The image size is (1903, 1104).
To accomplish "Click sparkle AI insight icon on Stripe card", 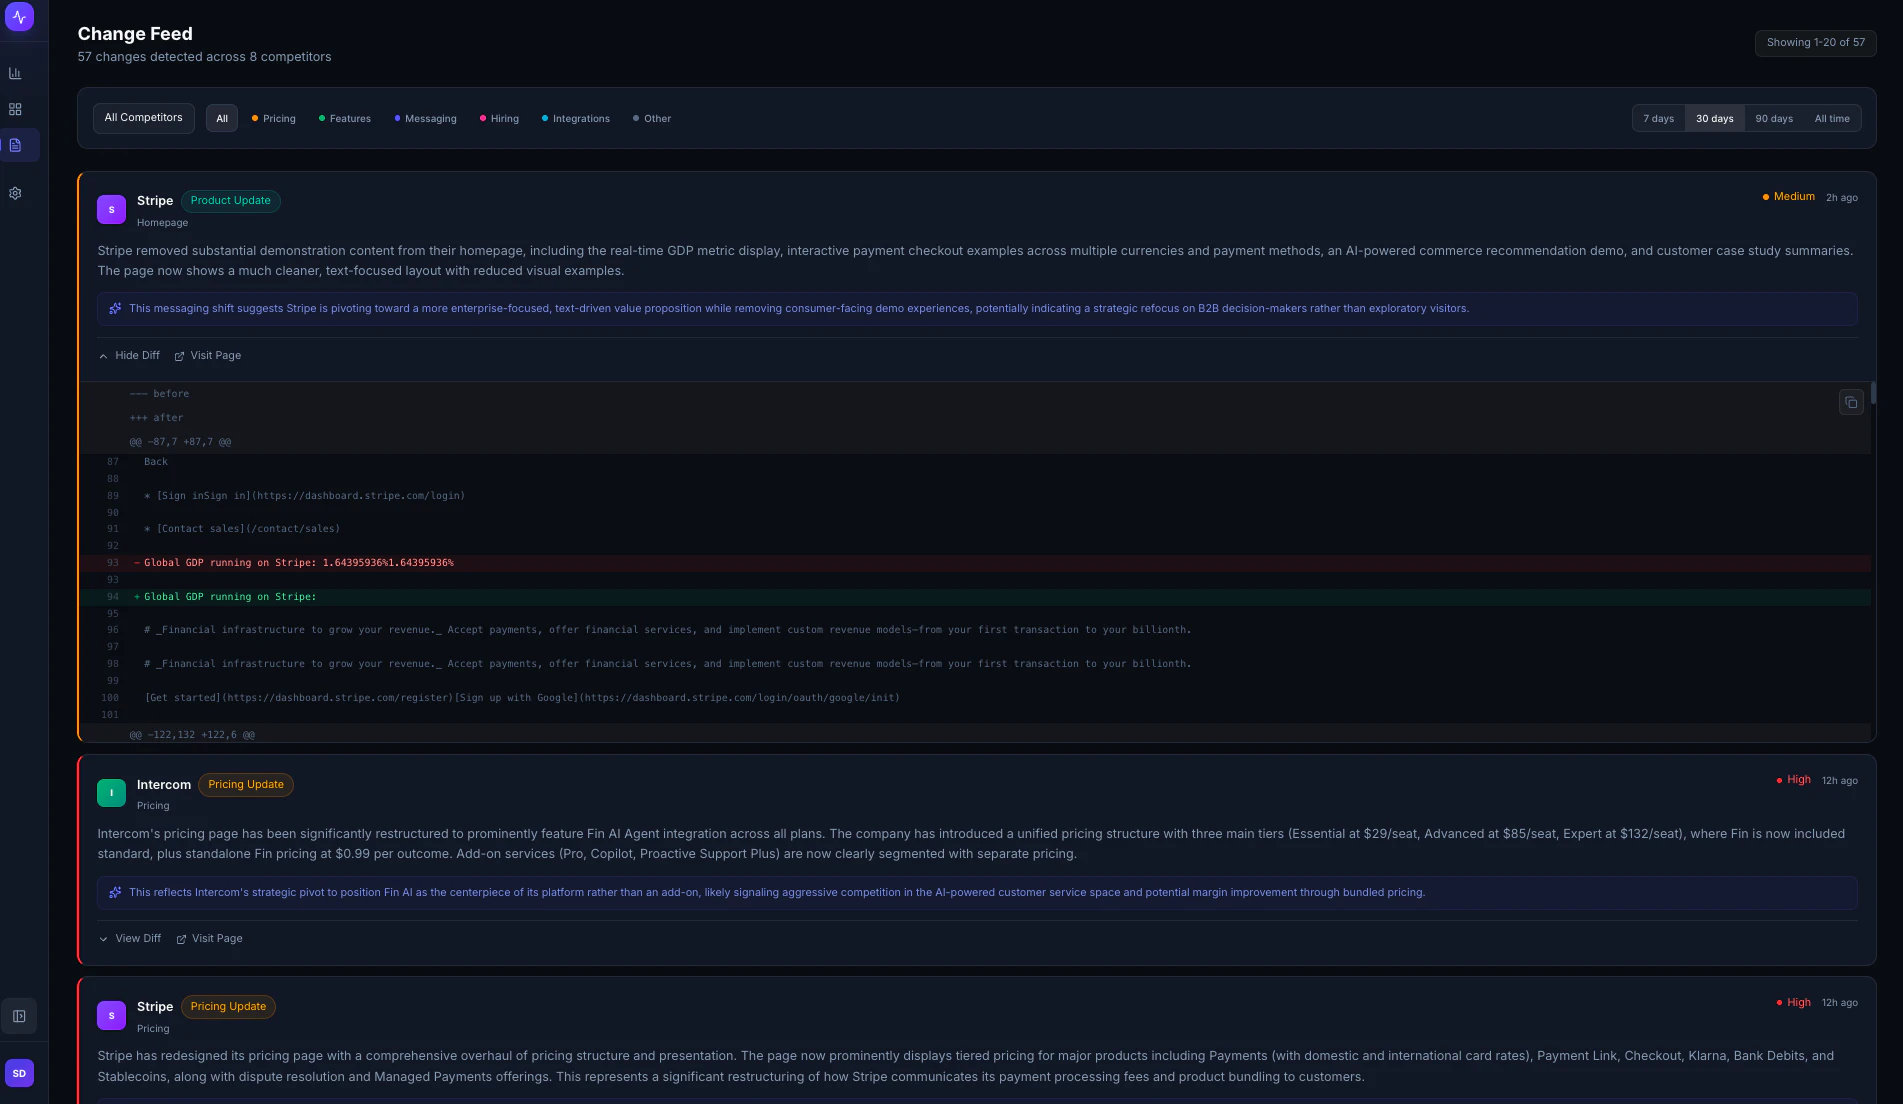I will (115, 308).
